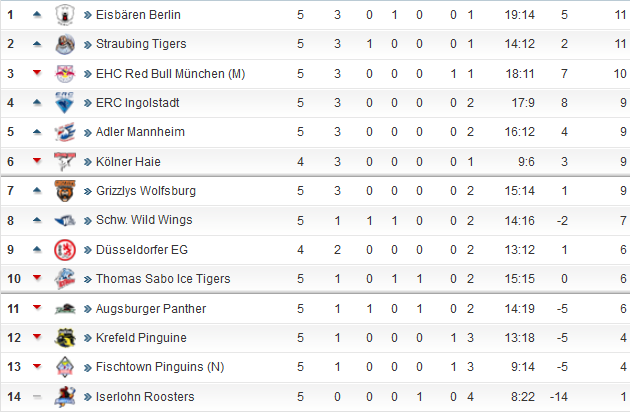
Task: Open the Iserlohn Roosters logo
Action: click(65, 397)
